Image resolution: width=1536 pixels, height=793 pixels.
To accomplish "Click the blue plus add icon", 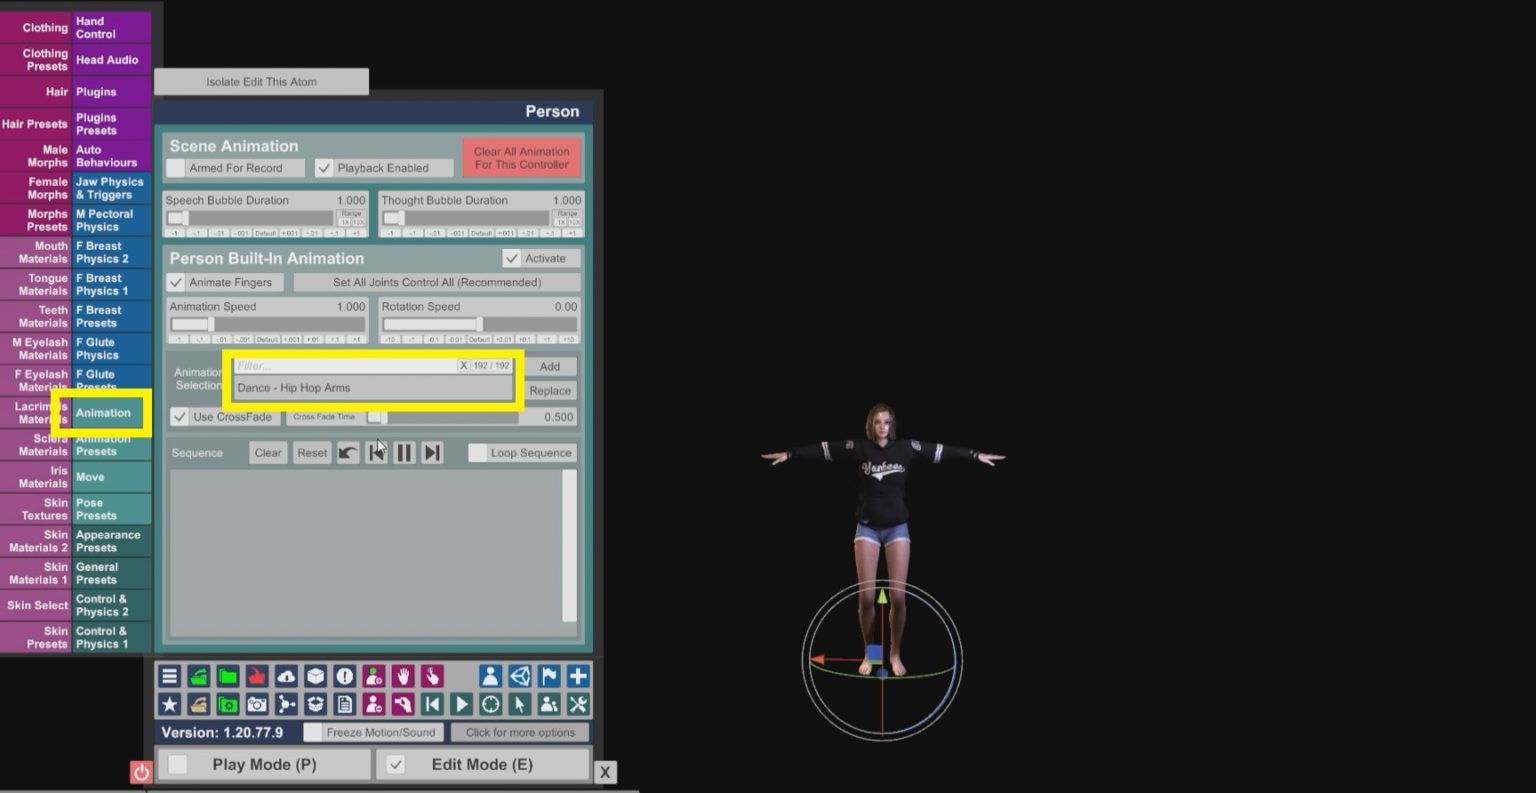I will click(x=578, y=677).
